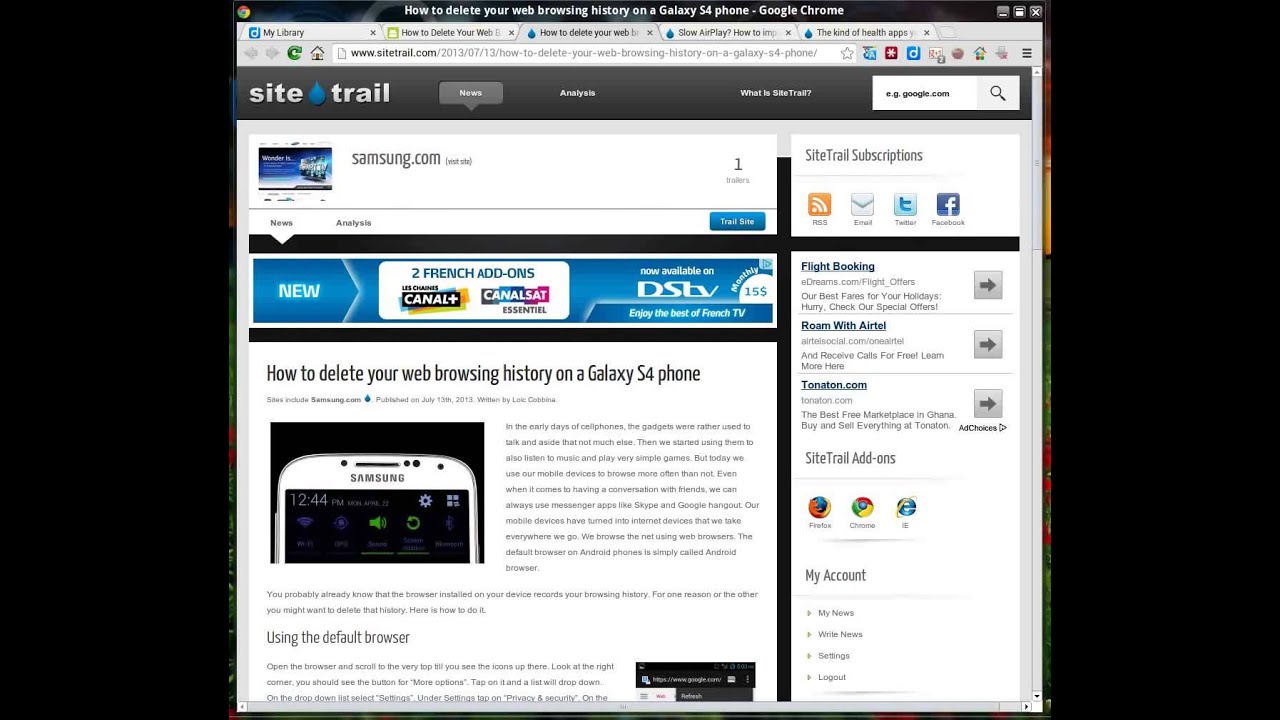Open Write News in My Account
This screenshot has width=1280, height=720.
click(840, 634)
